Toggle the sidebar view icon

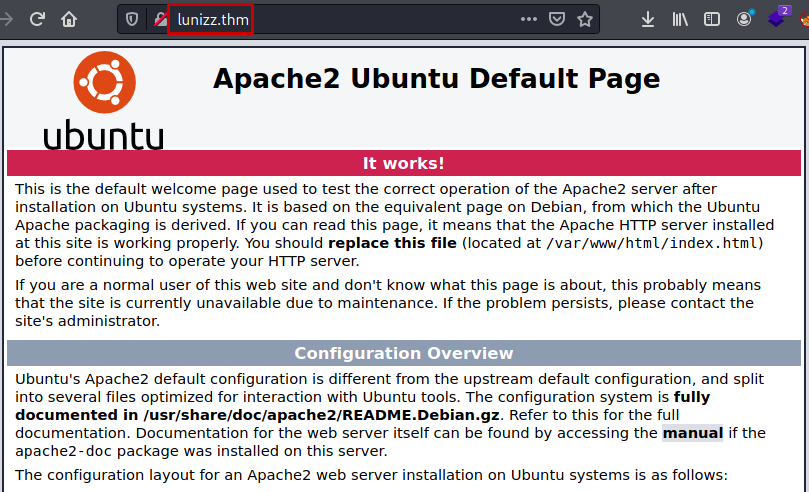click(x=711, y=20)
